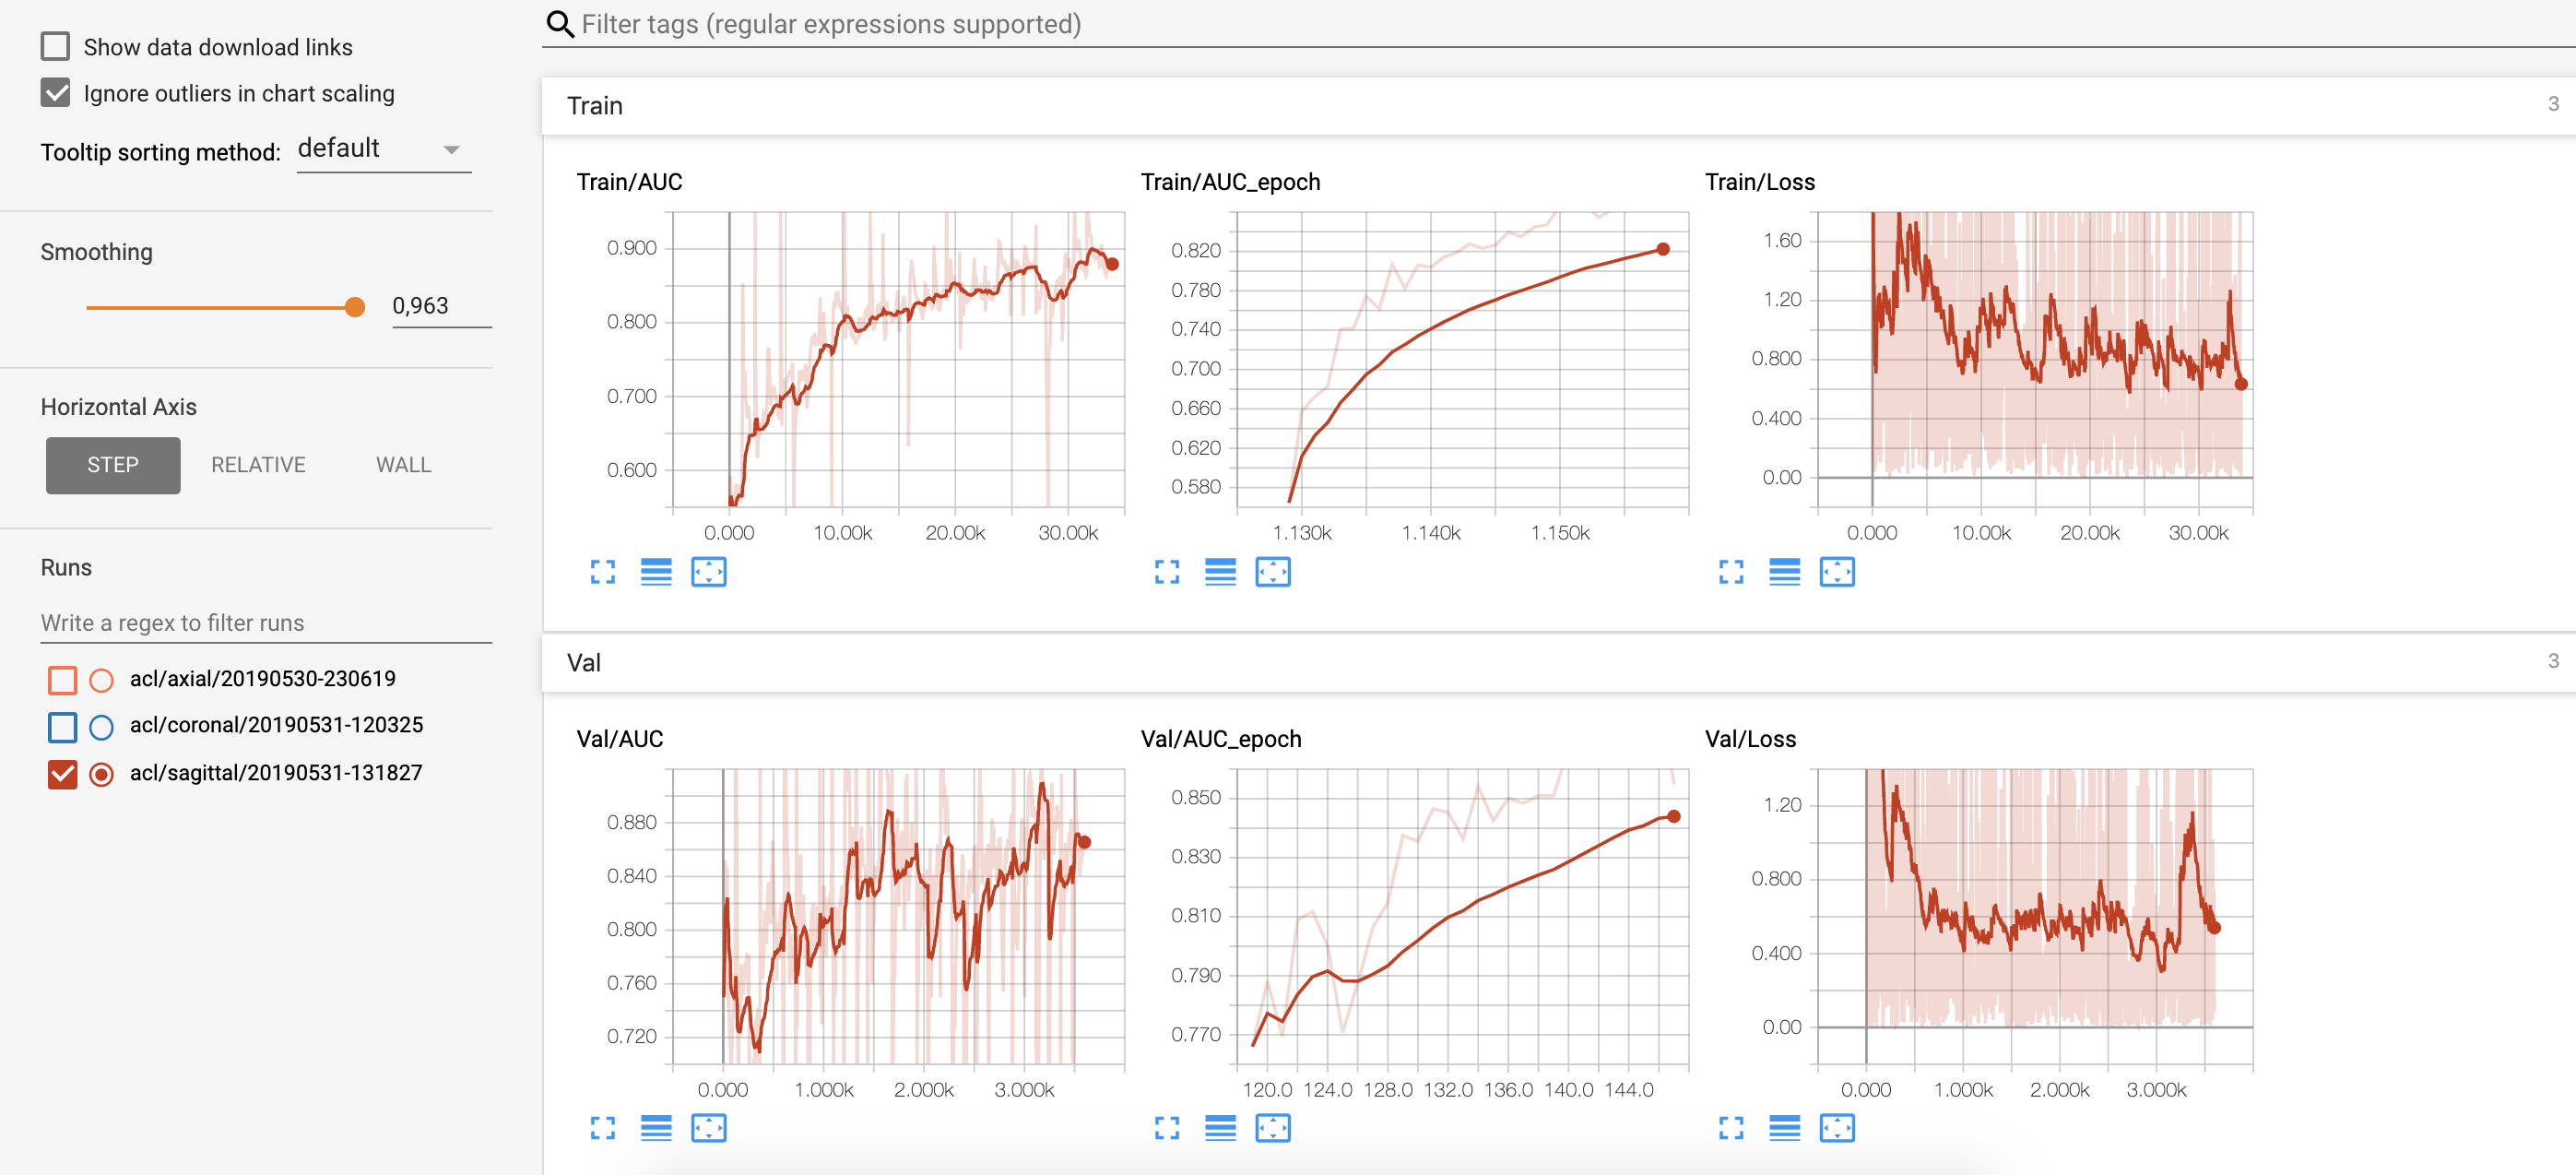Fit domain to data on Val/AUC chart

(x=708, y=1128)
